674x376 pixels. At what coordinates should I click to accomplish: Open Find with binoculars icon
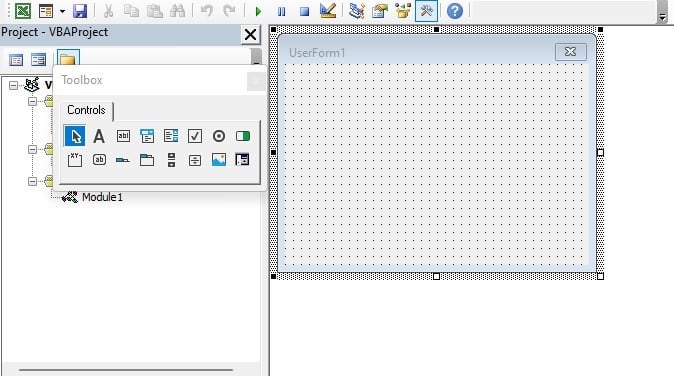(x=178, y=11)
